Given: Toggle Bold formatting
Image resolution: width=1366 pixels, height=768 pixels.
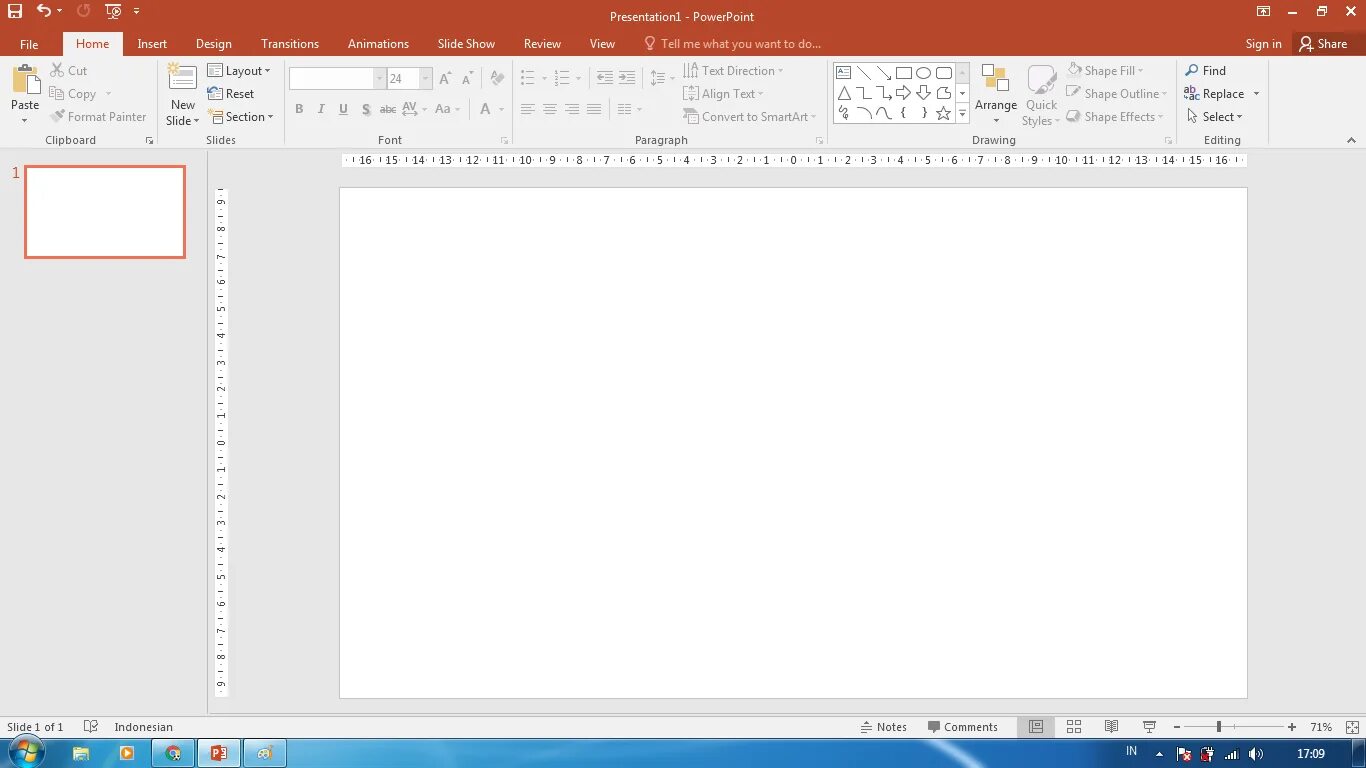Looking at the screenshot, I should pos(299,109).
